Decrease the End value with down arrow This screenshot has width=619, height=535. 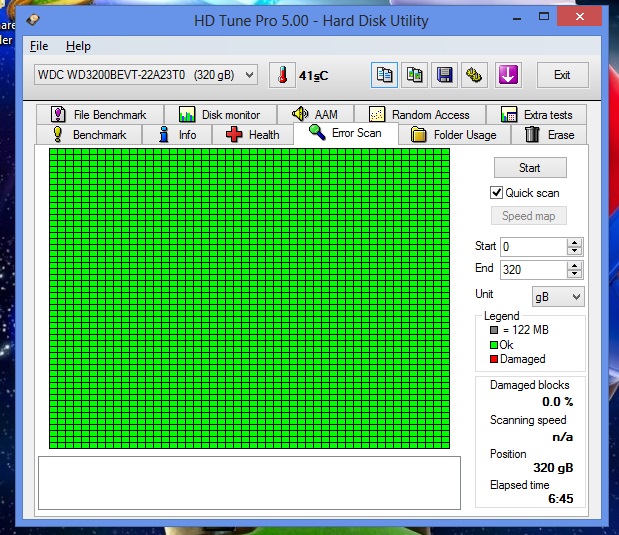point(574,273)
